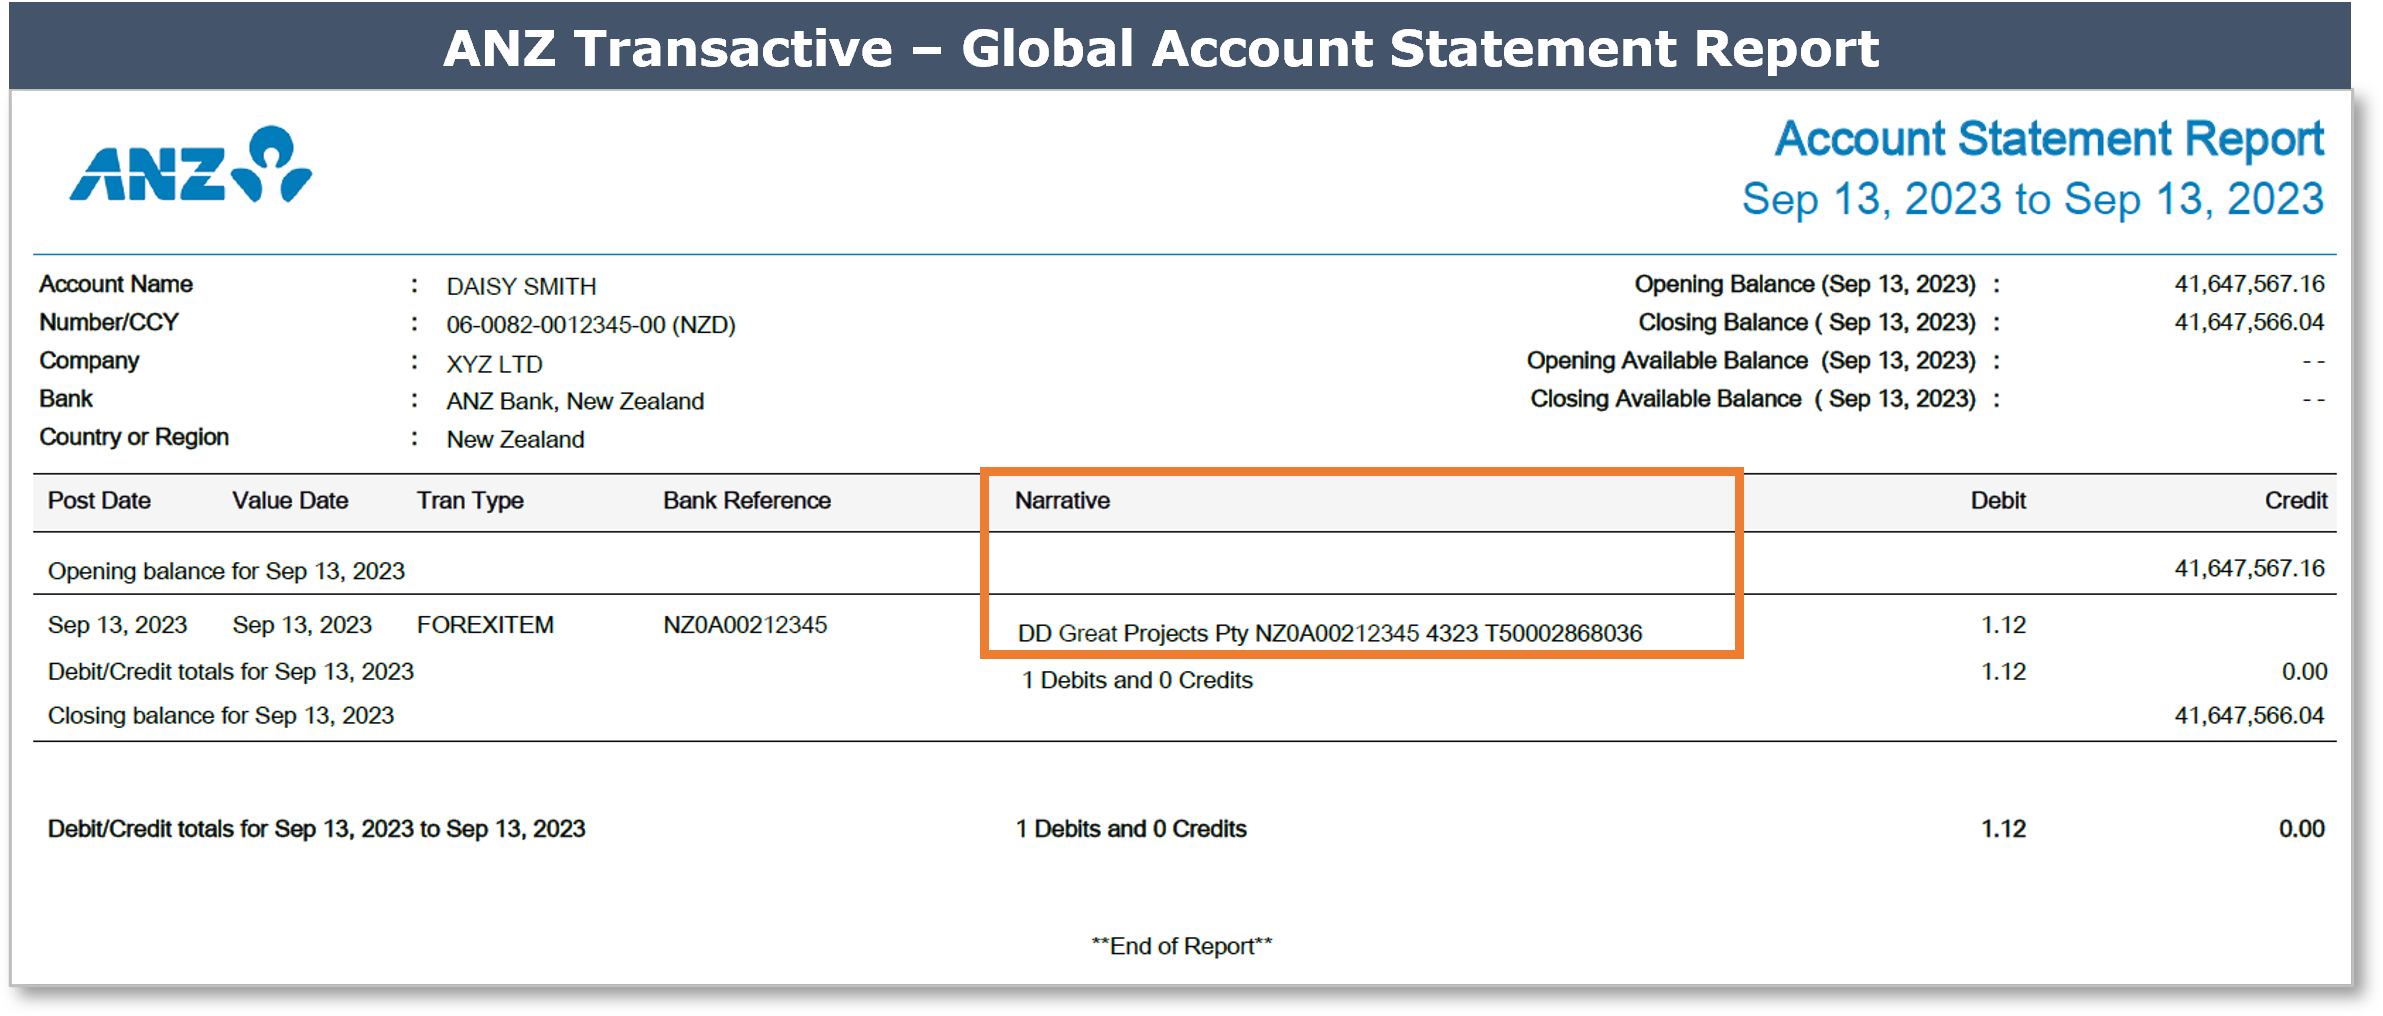
Task: Click the Credit column header
Action: click(2295, 501)
